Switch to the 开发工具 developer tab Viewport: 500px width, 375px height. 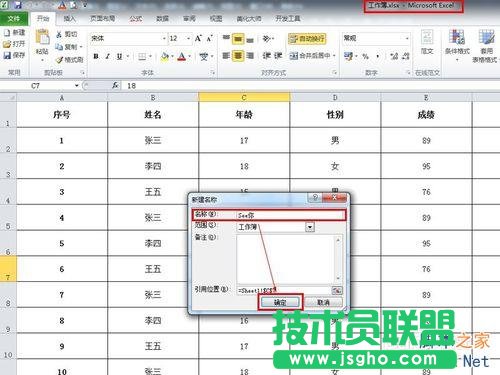[288, 19]
